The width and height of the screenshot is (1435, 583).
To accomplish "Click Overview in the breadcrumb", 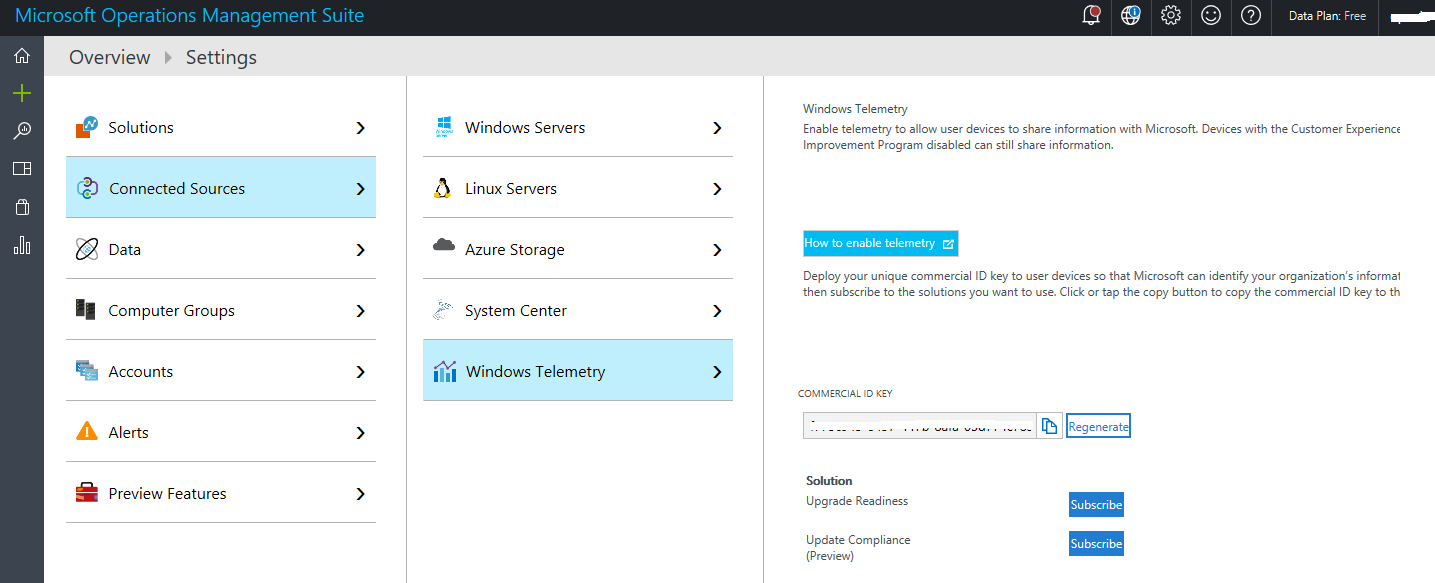I will (x=110, y=57).
